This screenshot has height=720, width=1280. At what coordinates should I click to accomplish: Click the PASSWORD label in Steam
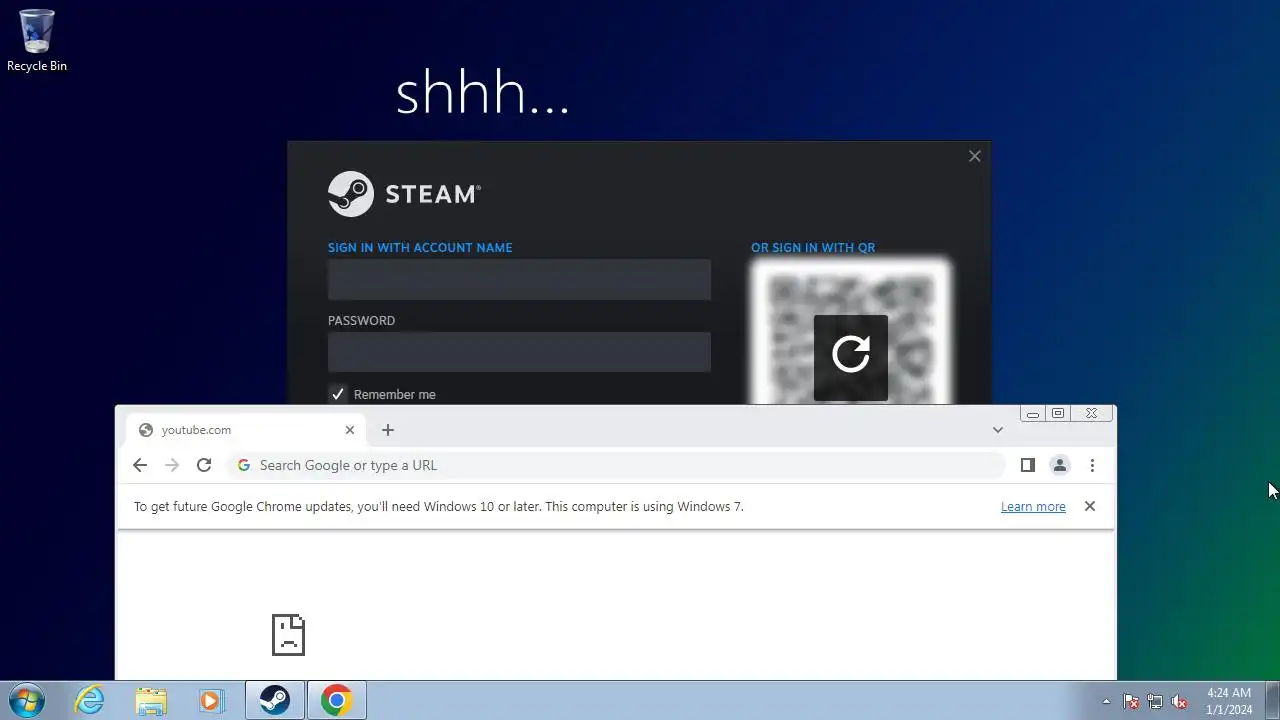[361, 320]
